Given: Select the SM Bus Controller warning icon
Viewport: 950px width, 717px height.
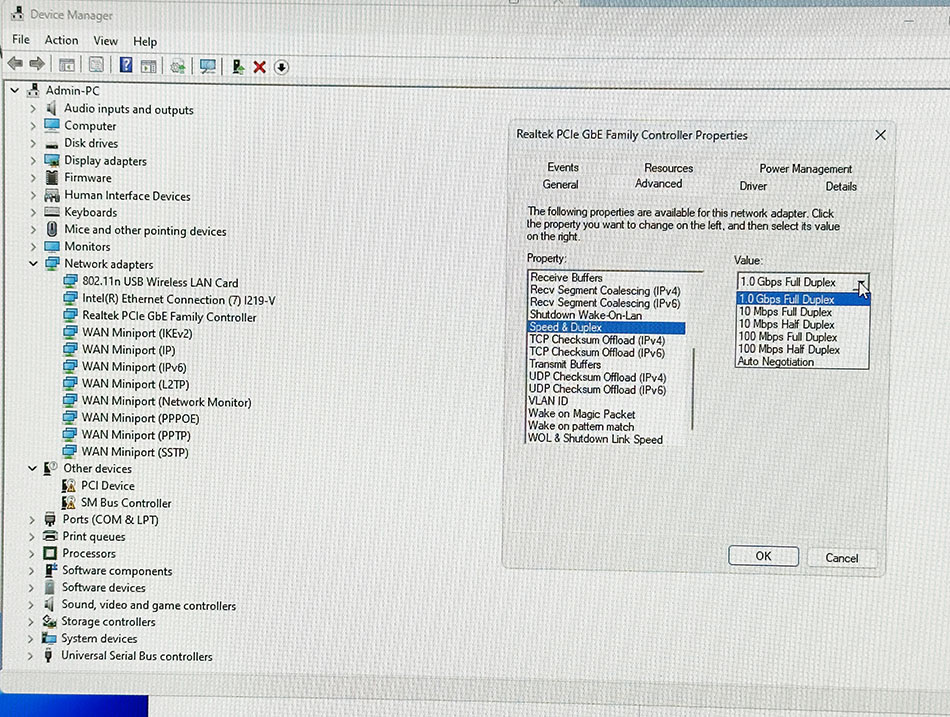Looking at the screenshot, I should pos(68,503).
